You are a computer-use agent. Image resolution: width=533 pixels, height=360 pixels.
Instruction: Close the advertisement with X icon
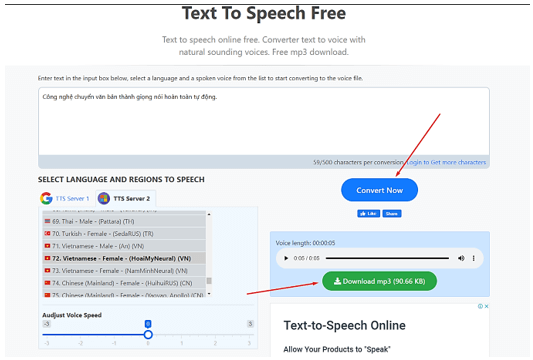point(486,306)
